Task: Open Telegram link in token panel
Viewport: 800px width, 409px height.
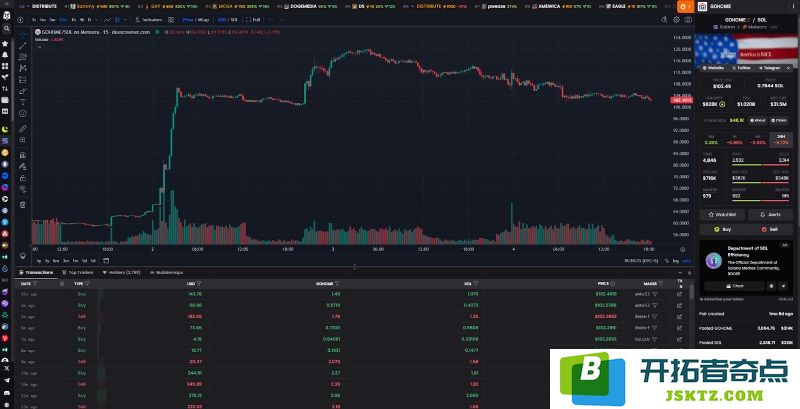Action: click(769, 68)
